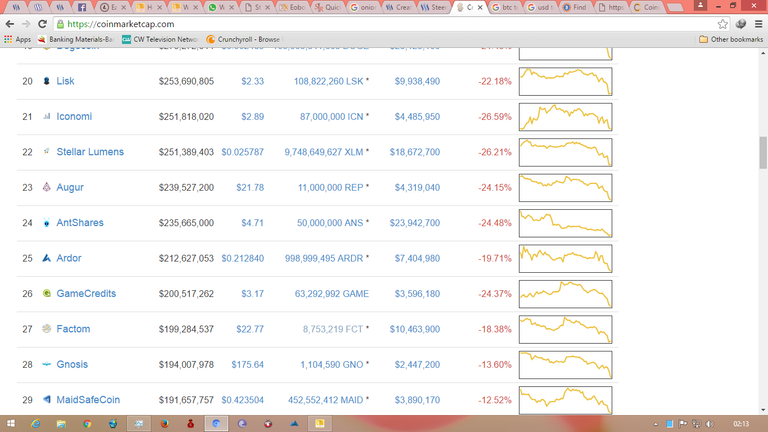Click the AntShares coin logo icon
The image size is (768, 432).
[x=47, y=223]
